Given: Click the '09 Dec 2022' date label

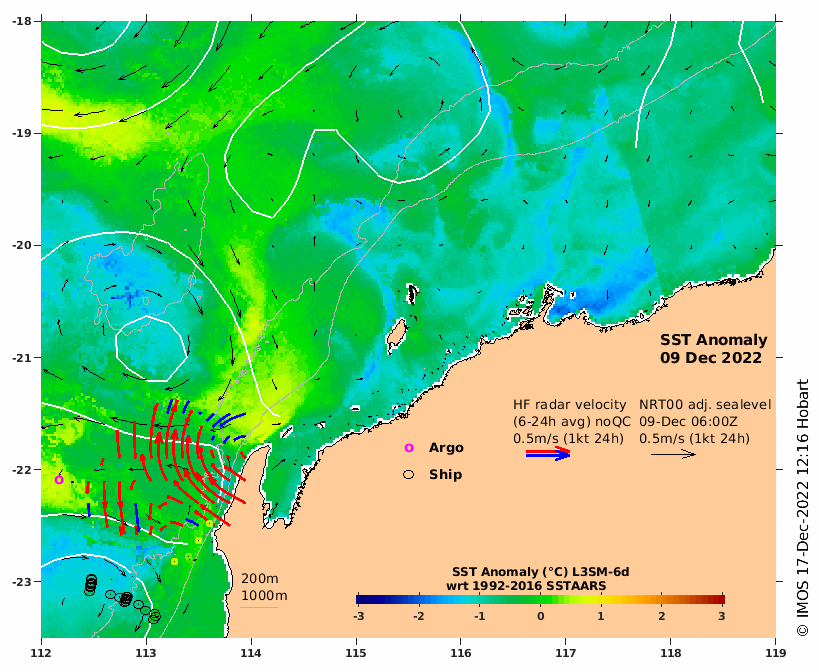Looking at the screenshot, I should [x=711, y=358].
